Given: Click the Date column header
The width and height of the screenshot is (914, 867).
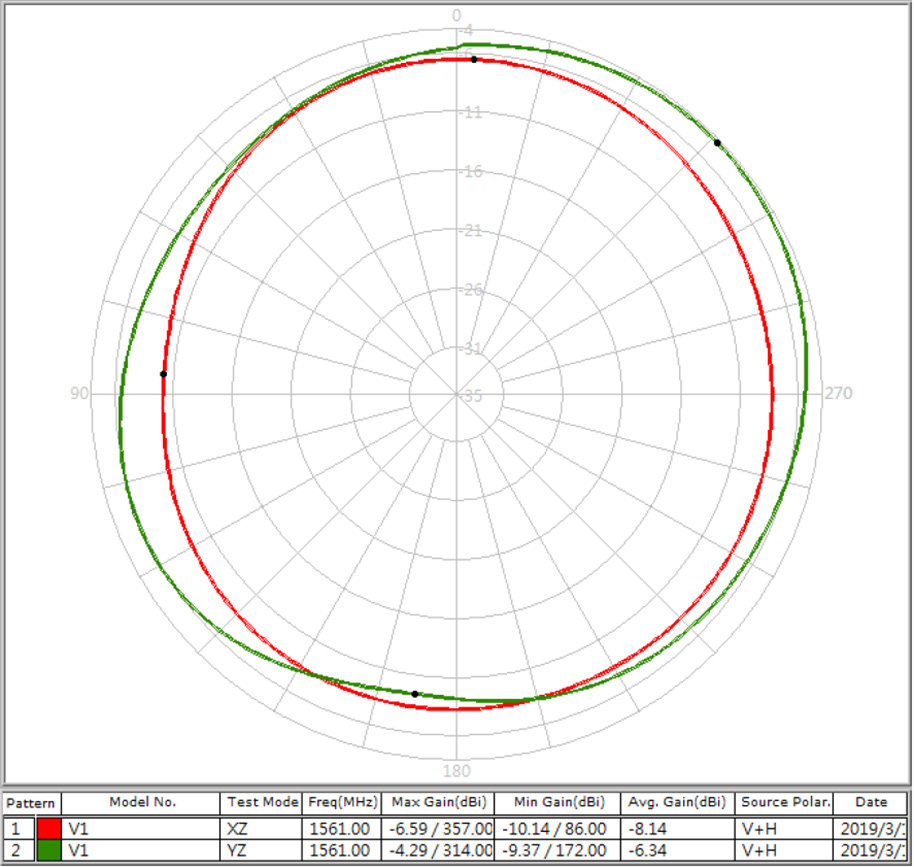Looking at the screenshot, I should 871,802.
